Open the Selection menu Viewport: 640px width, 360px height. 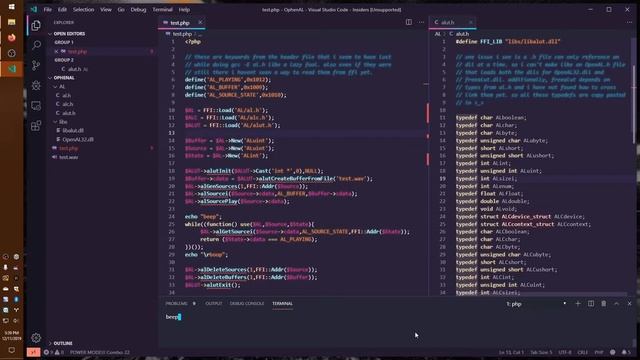(84, 9)
